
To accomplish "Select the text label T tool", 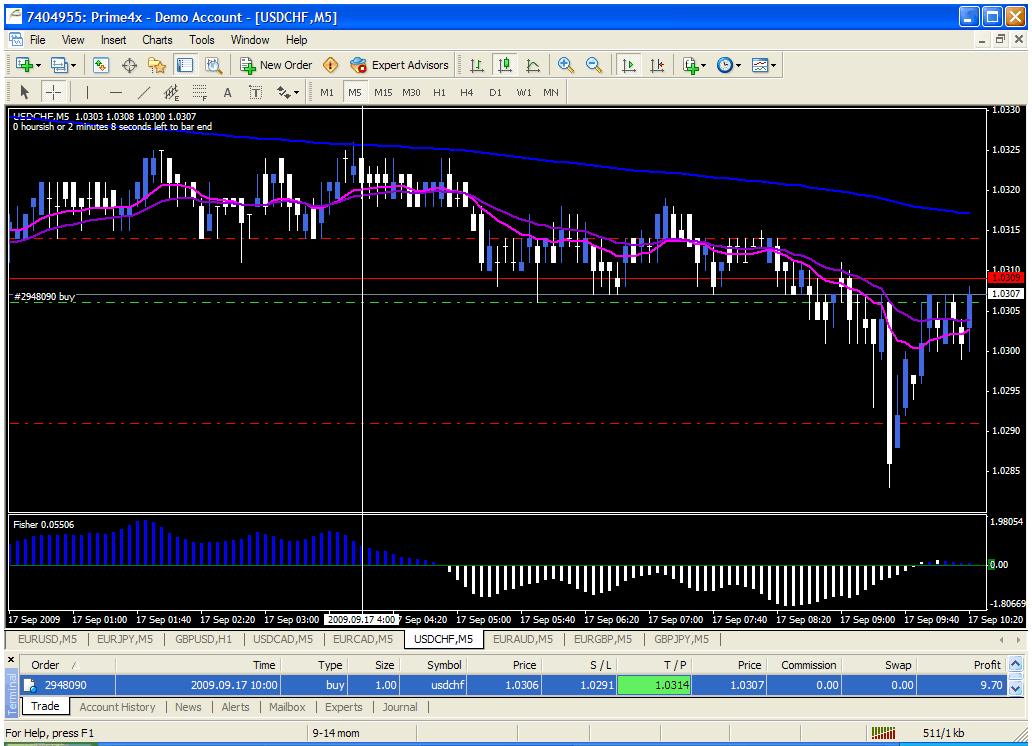I will (x=255, y=93).
